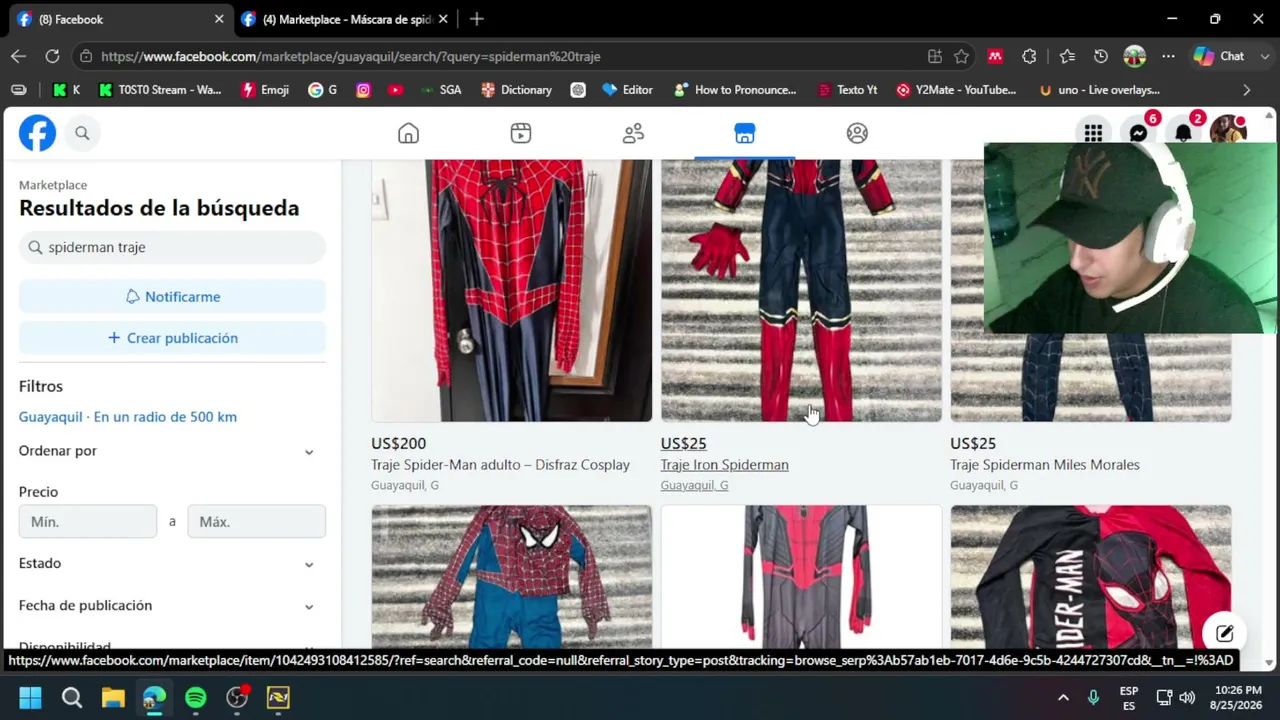This screenshot has width=1280, height=720.
Task: Open the Traje Spiderman Miles Morales title
Action: click(1045, 465)
